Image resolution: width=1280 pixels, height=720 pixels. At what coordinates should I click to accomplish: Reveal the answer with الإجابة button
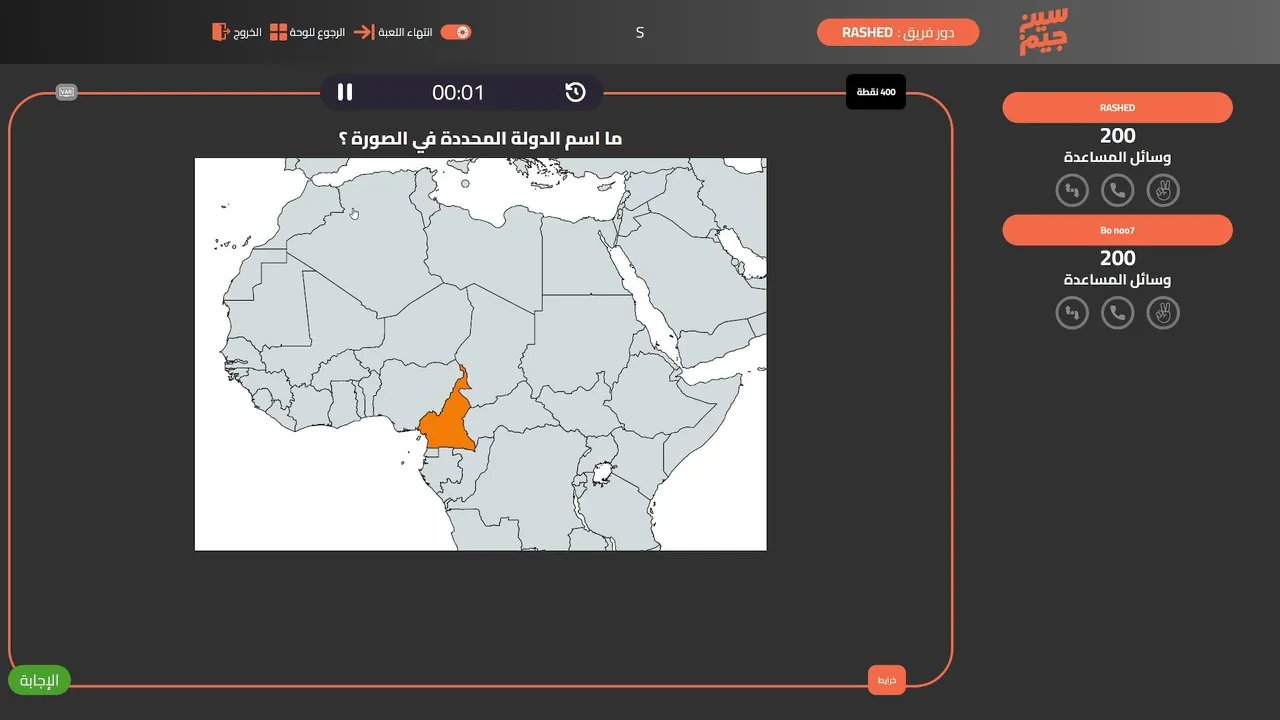[x=40, y=681]
